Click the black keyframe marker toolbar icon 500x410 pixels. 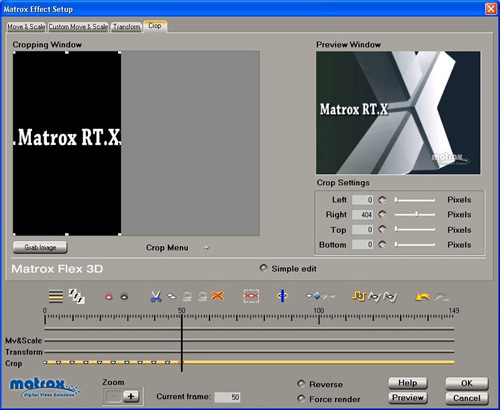[124, 296]
